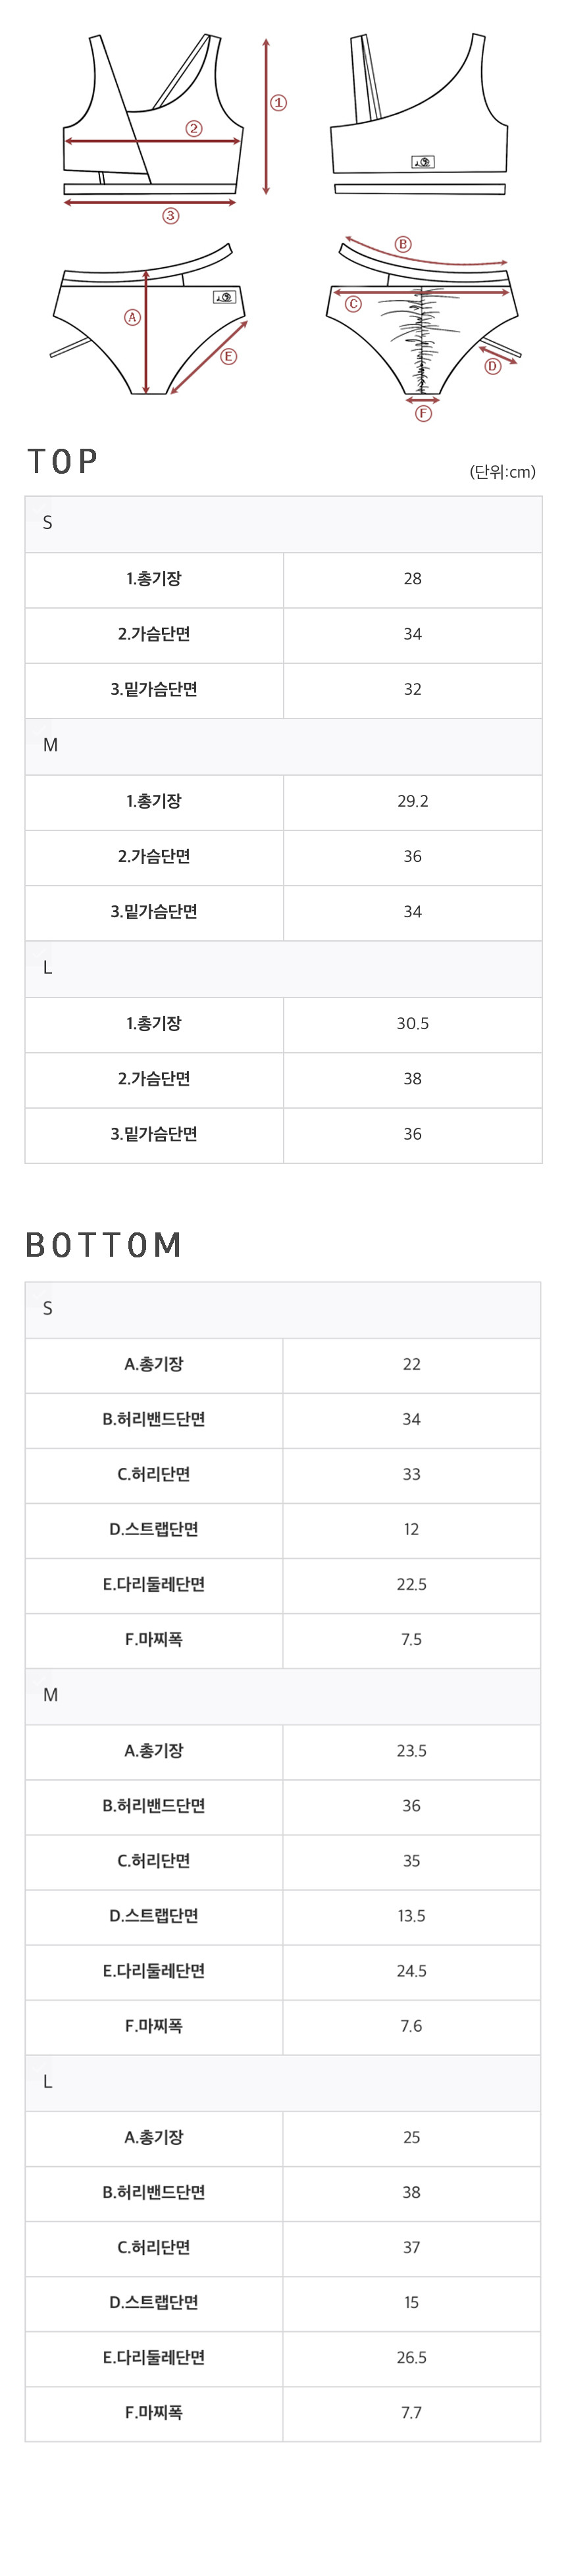
Task: Click the circled E leg opening marker
Action: click(228, 356)
